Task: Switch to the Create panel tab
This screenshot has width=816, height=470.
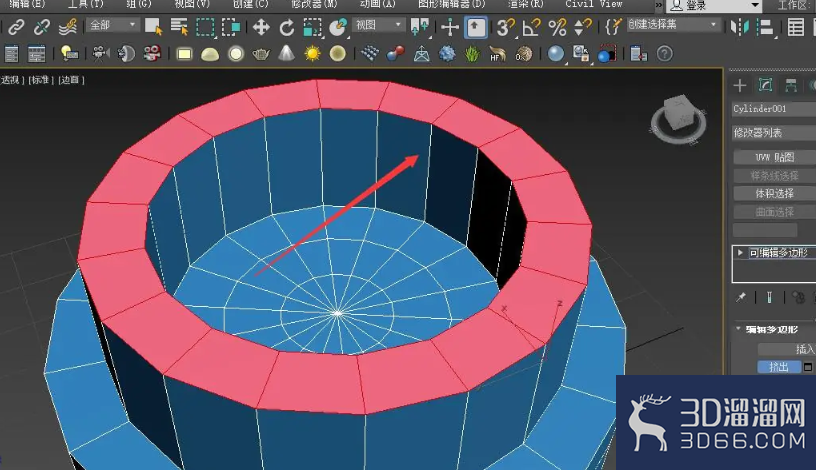Action: click(740, 85)
